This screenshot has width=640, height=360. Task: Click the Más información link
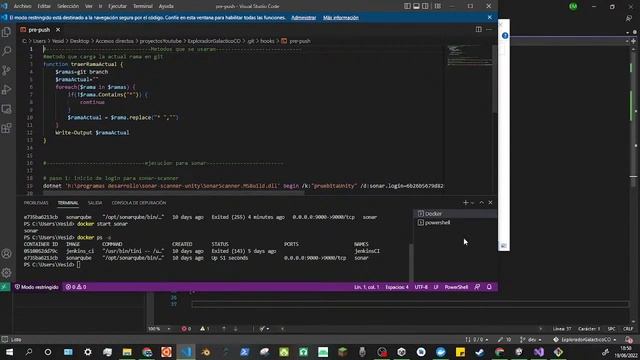(x=341, y=18)
